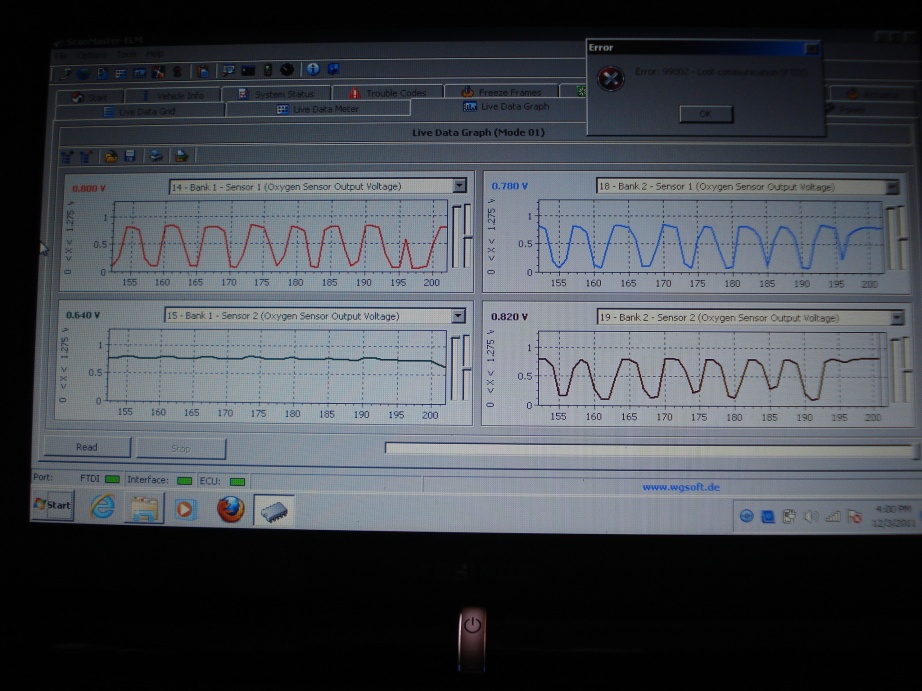Viewport: 922px width, 691px height.
Task: Expand the Bank 2 Sensor 1 dropdown
Action: pyautogui.click(x=892, y=187)
